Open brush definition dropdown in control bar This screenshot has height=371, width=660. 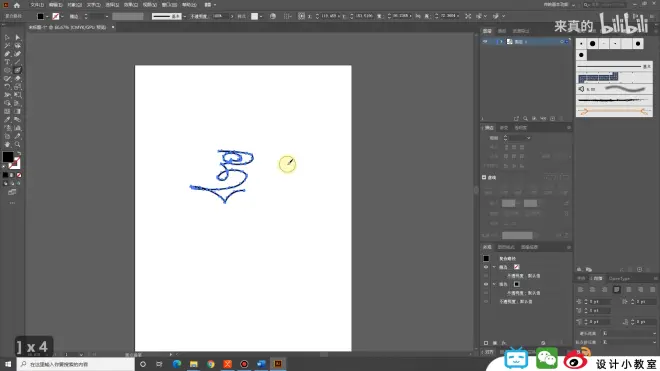(184, 16)
